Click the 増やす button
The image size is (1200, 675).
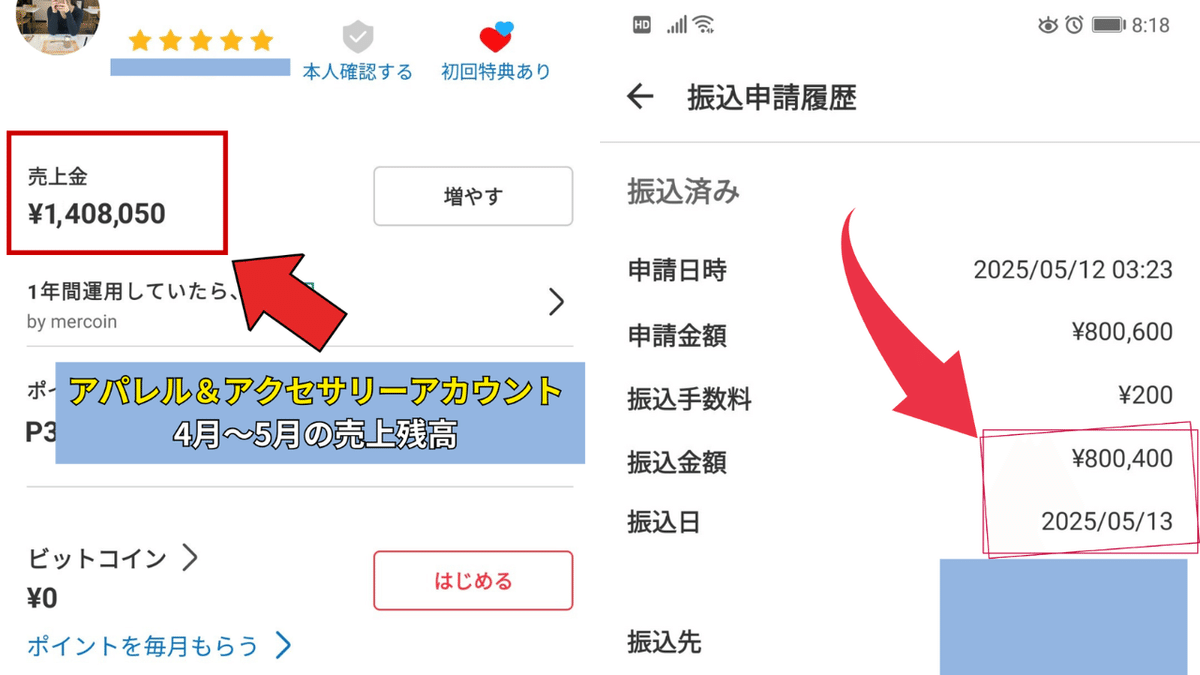coord(473,196)
